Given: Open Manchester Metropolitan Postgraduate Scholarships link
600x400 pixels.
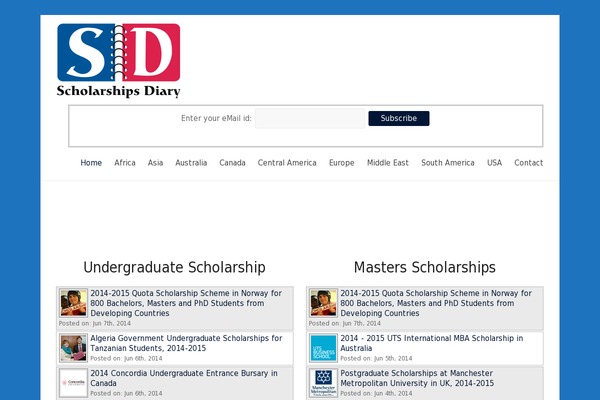Looking at the screenshot, I should (x=417, y=378).
